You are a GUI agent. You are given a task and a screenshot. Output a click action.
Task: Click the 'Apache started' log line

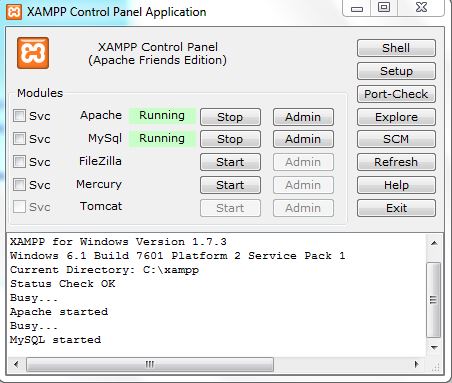[59, 312]
